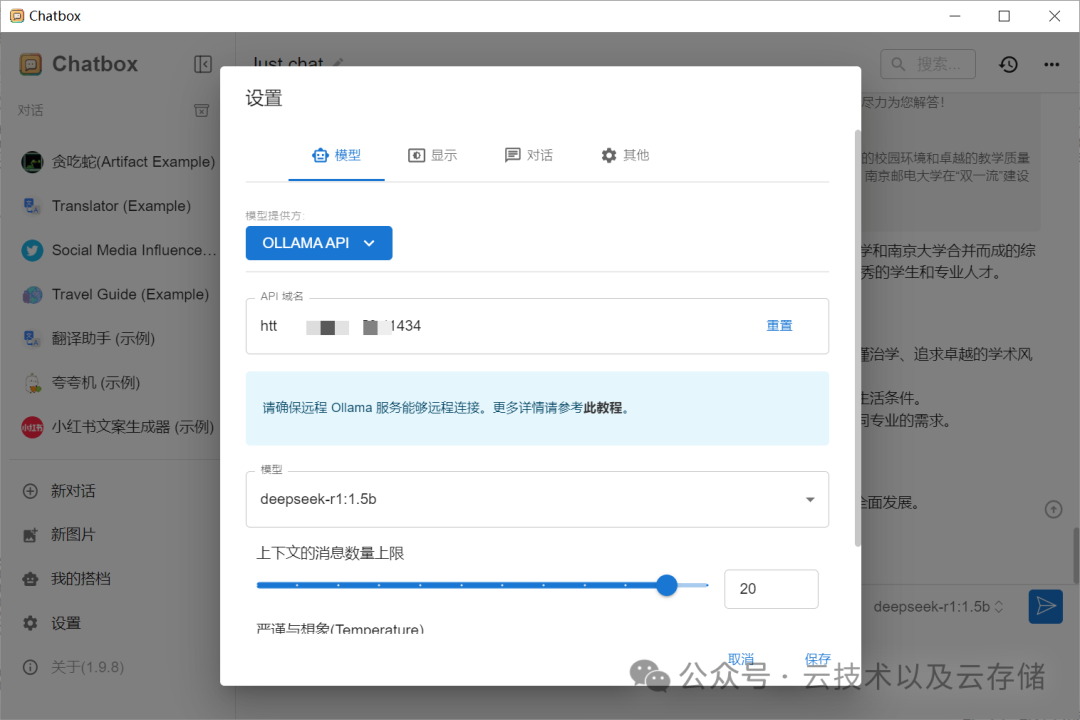Click the edit pencil beside Just chat title
Image resolution: width=1080 pixels, height=720 pixels.
point(338,63)
